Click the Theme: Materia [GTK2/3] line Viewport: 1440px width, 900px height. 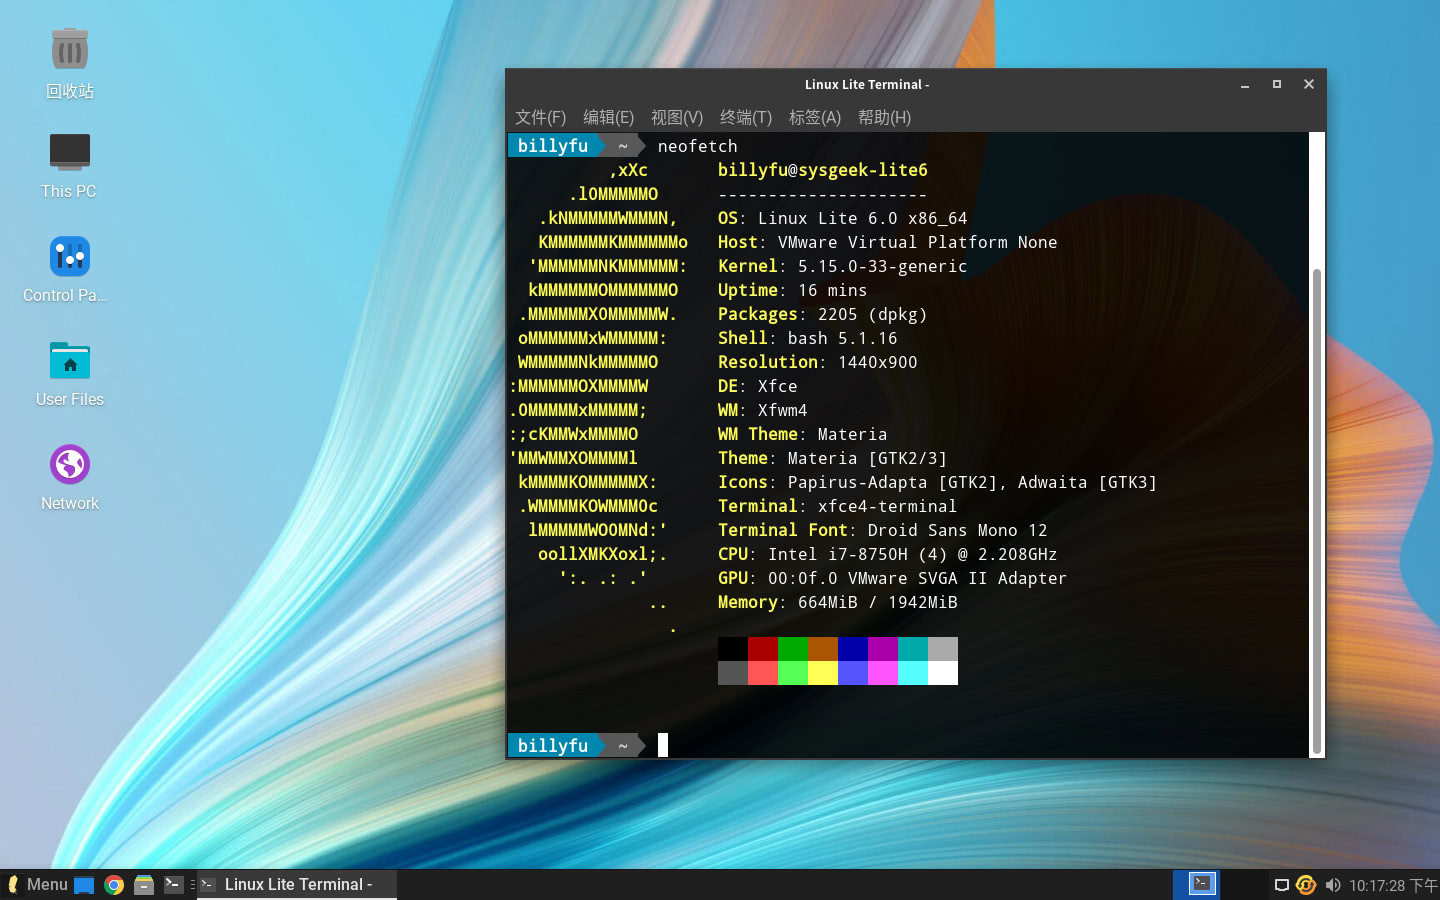click(x=832, y=458)
